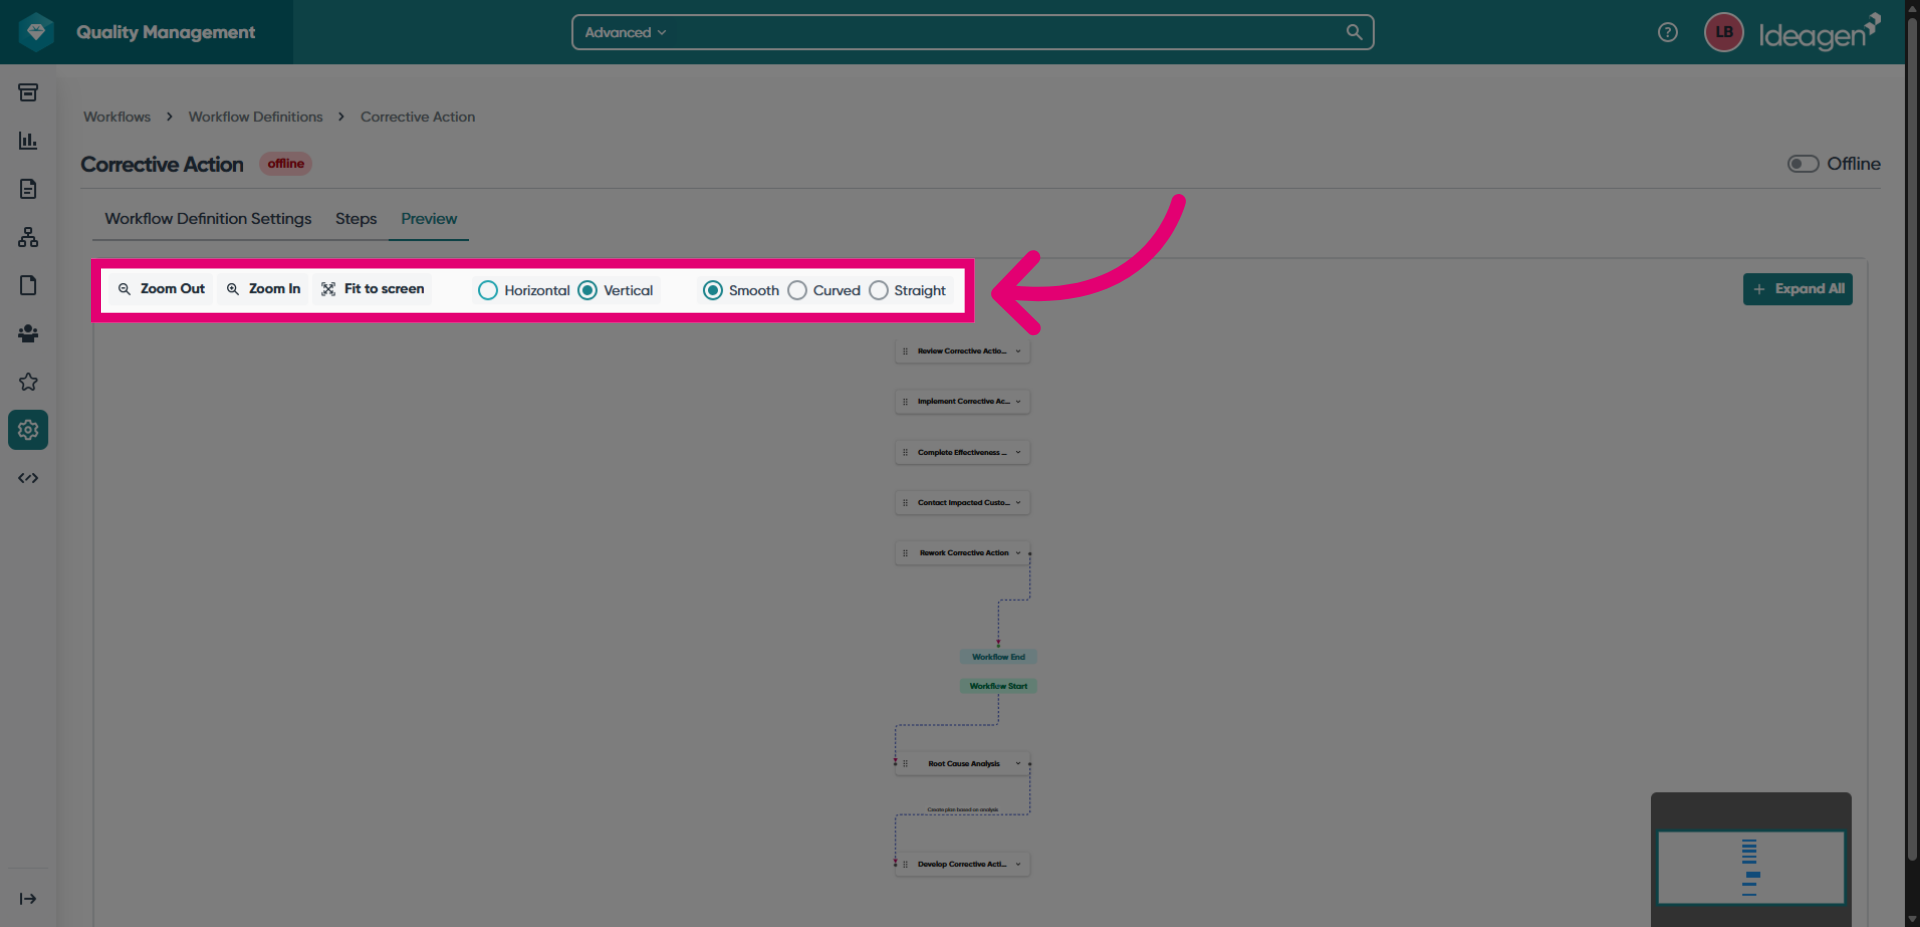Expand the Contact Impacted Customer node chevron
The image size is (1920, 927).
coord(1018,503)
